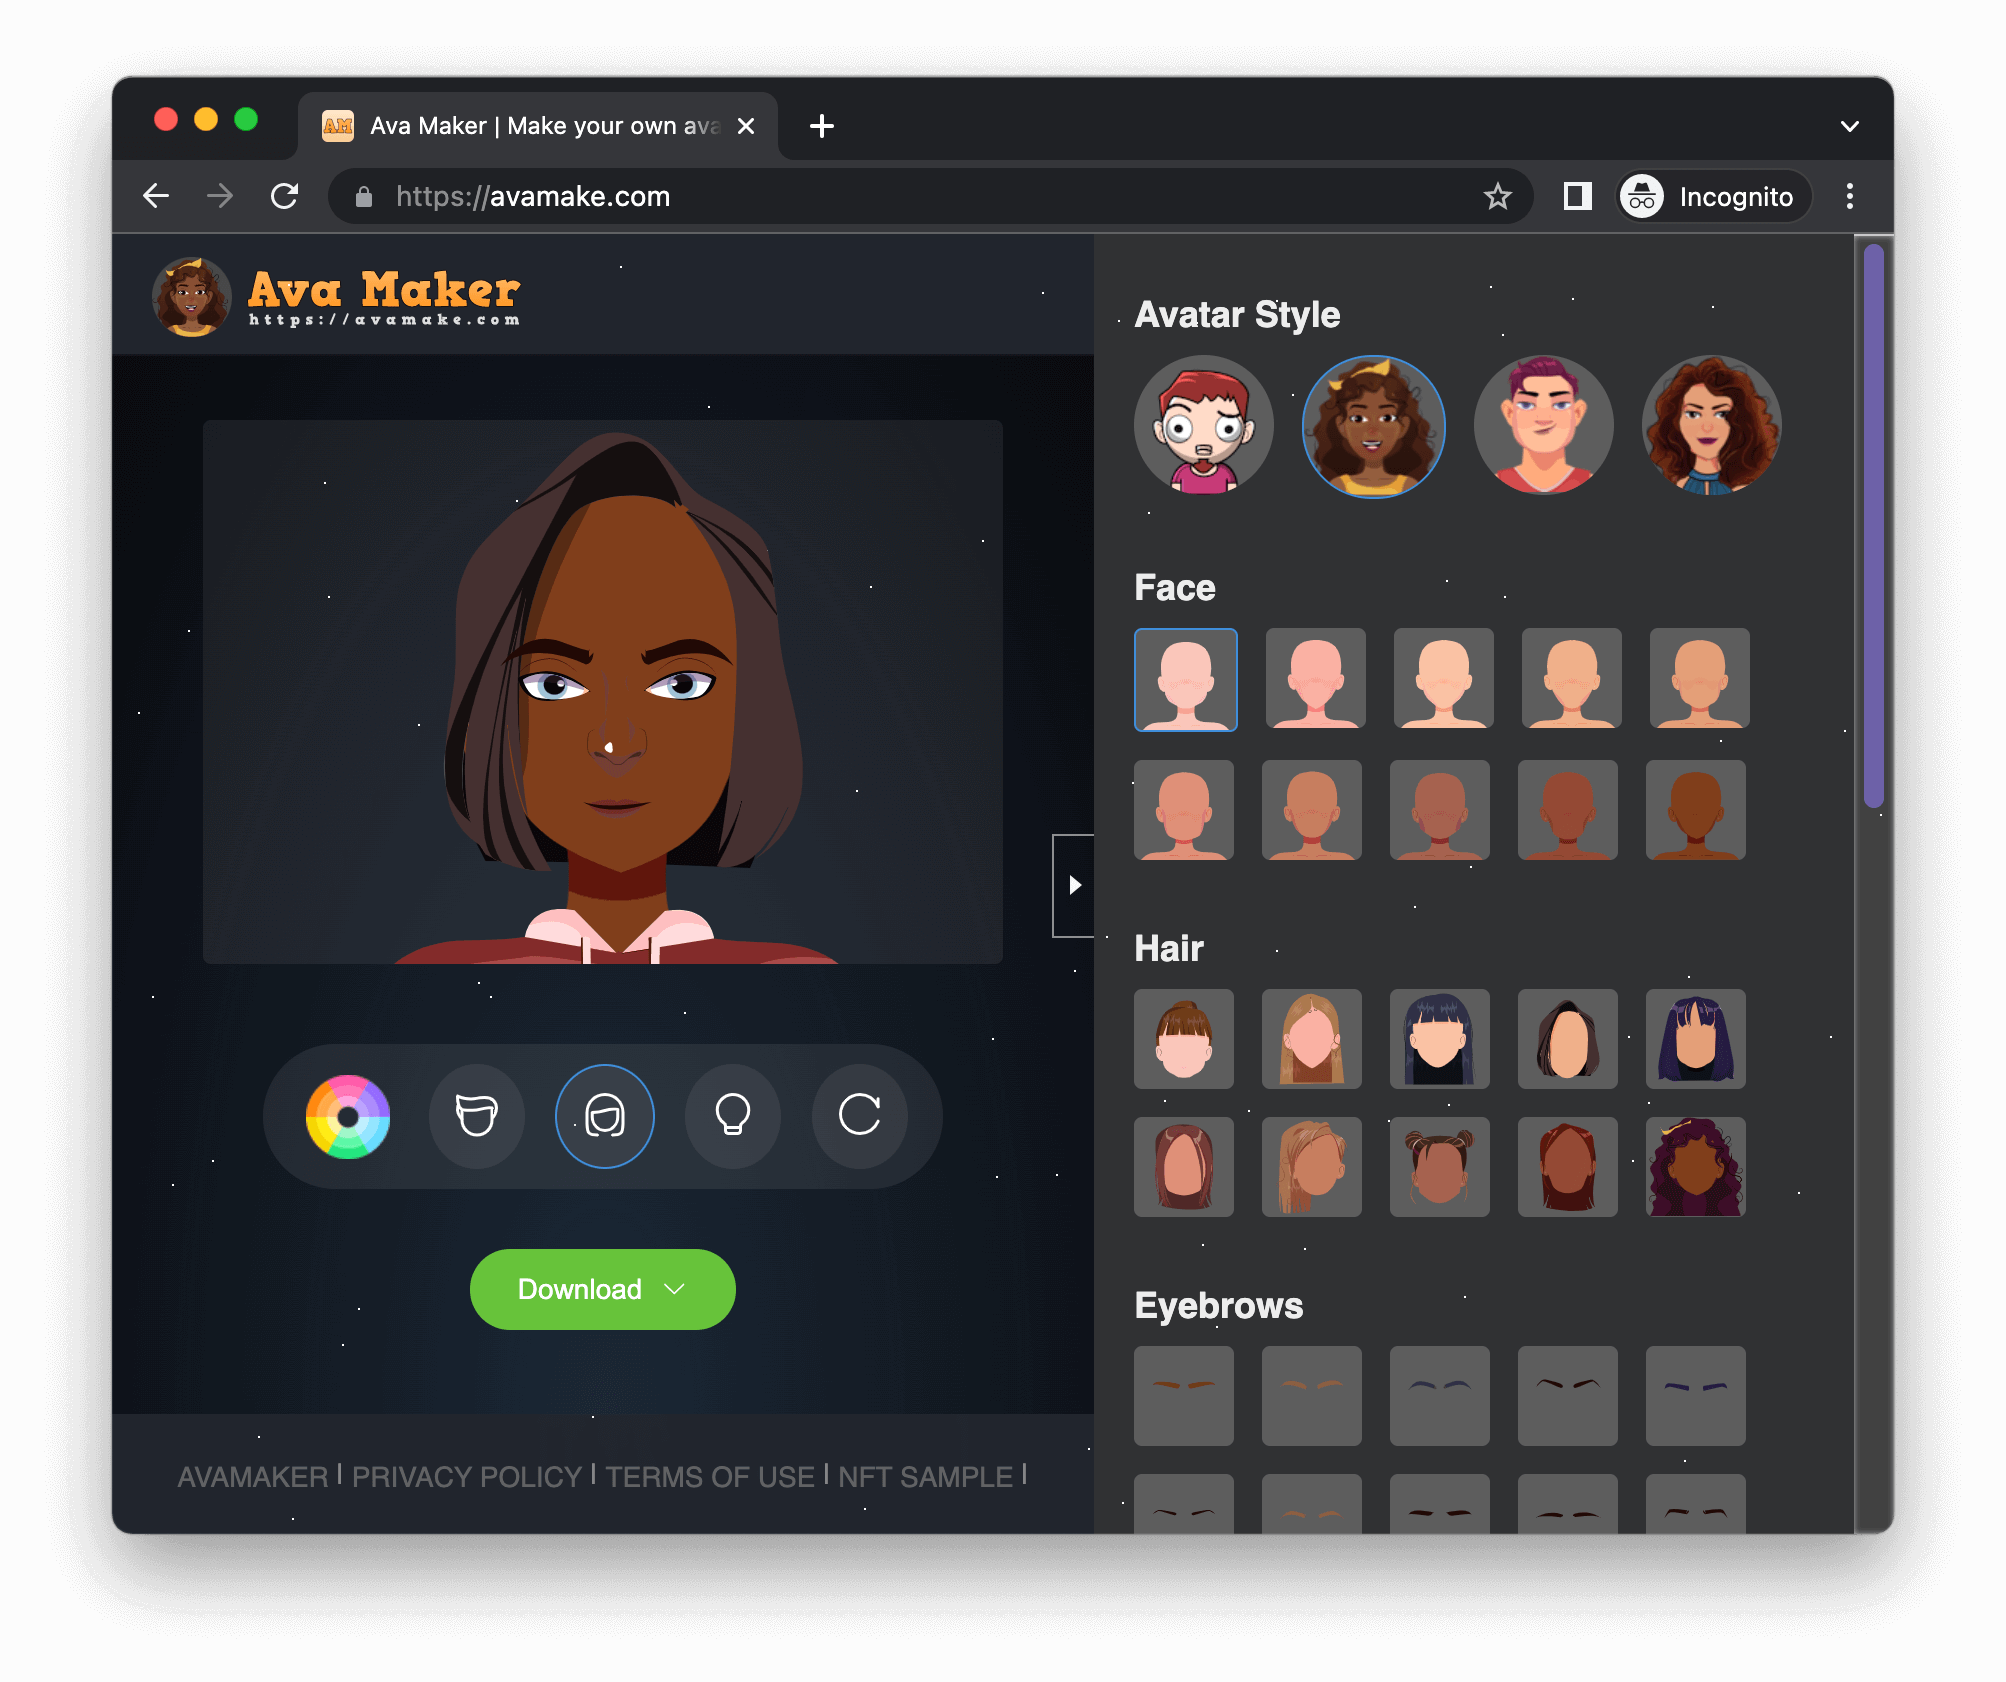Open the Chrome three-dot menu

click(1850, 196)
